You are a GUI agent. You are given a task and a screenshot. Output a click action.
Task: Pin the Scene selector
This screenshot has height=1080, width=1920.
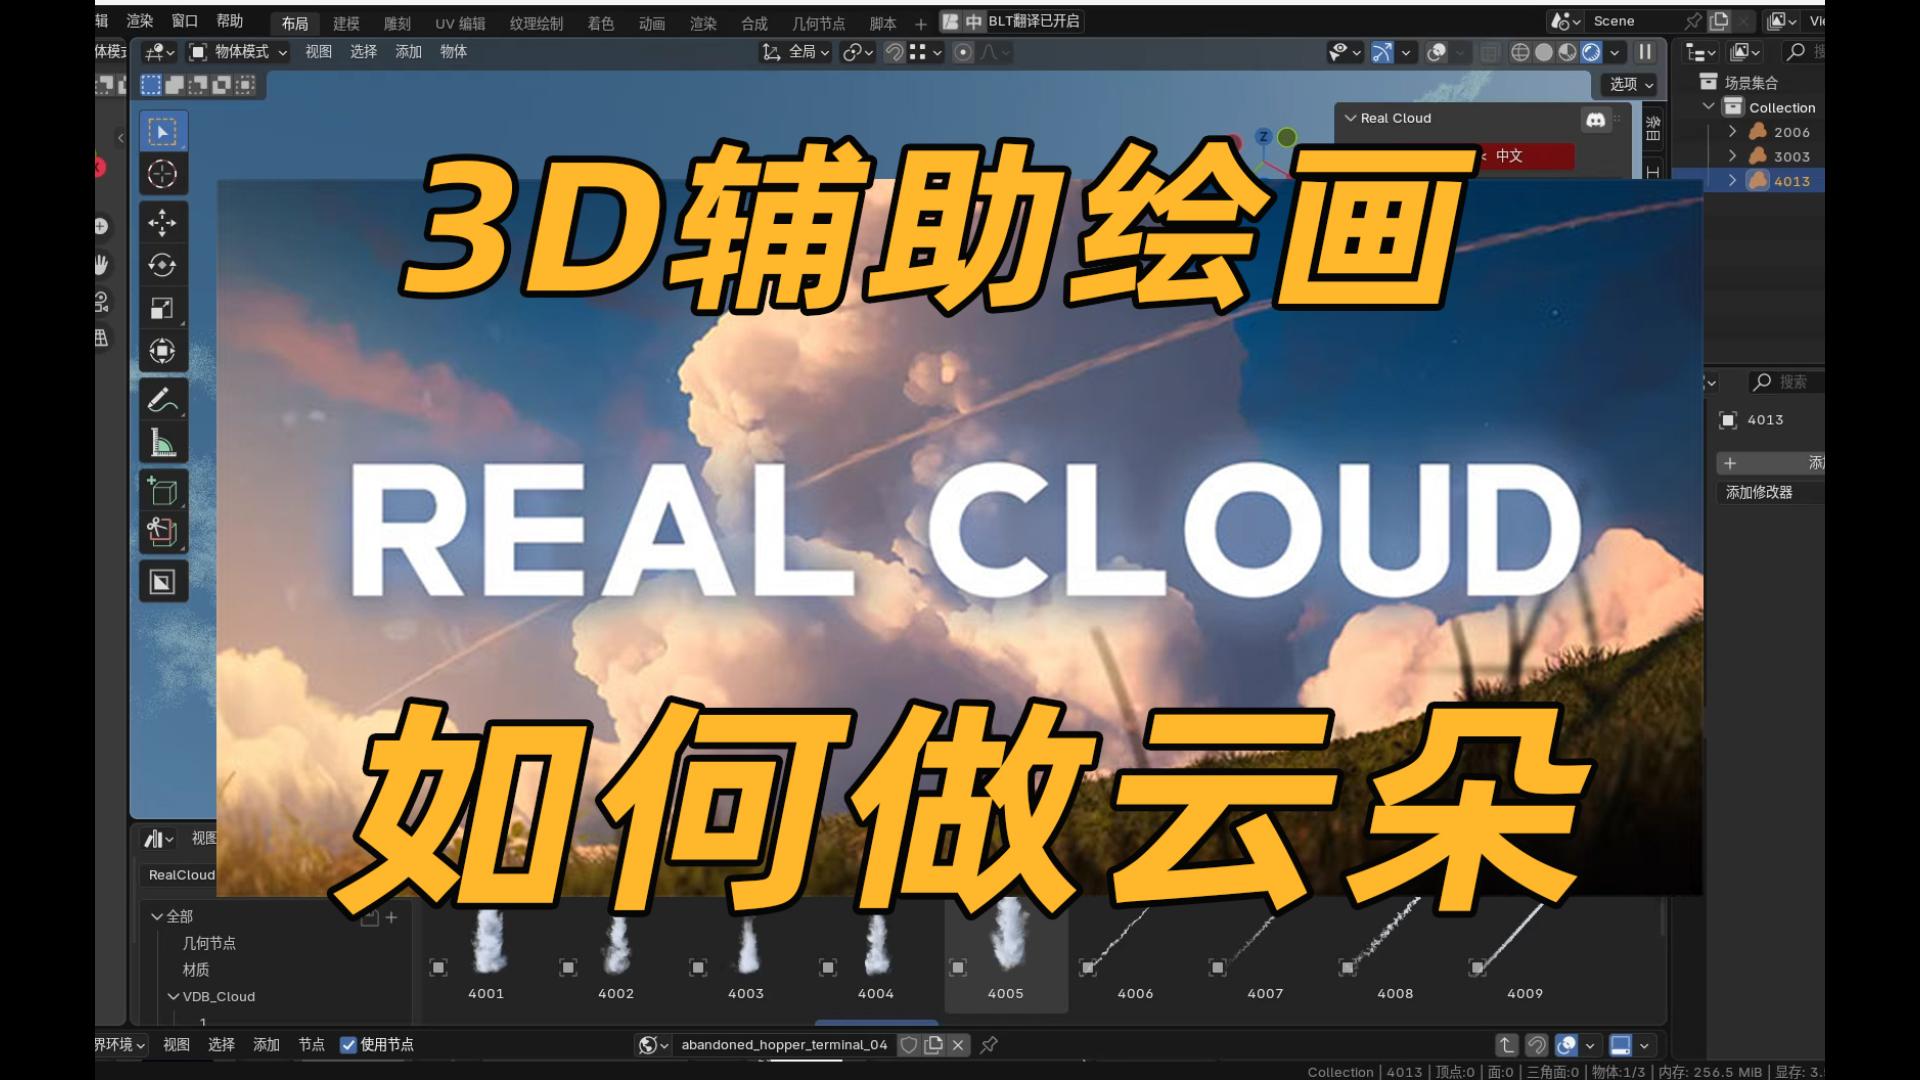coord(1692,21)
